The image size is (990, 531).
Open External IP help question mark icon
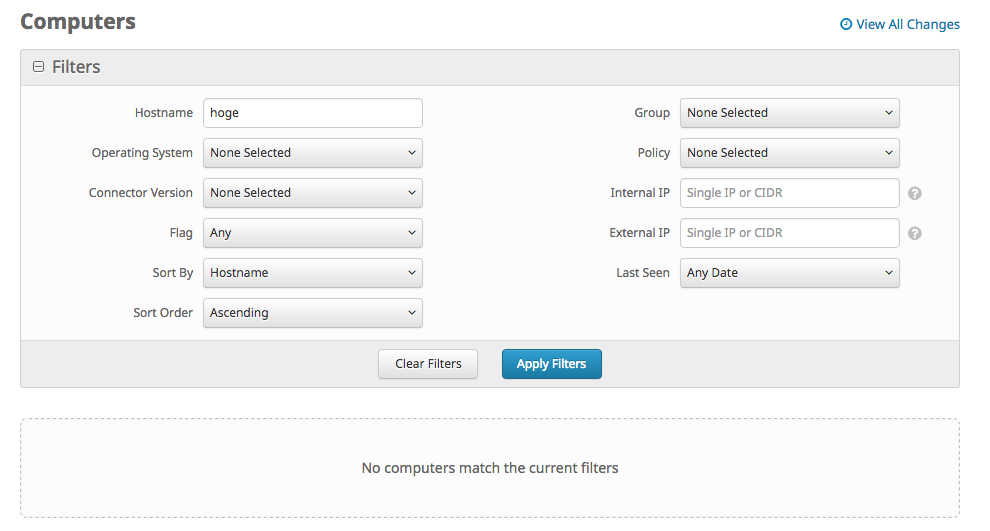914,234
